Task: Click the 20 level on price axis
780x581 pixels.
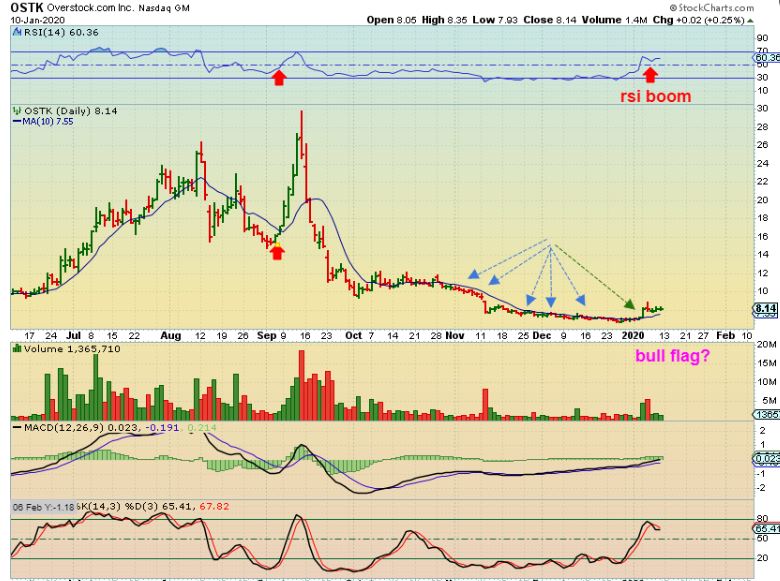Action: pyautogui.click(x=762, y=200)
